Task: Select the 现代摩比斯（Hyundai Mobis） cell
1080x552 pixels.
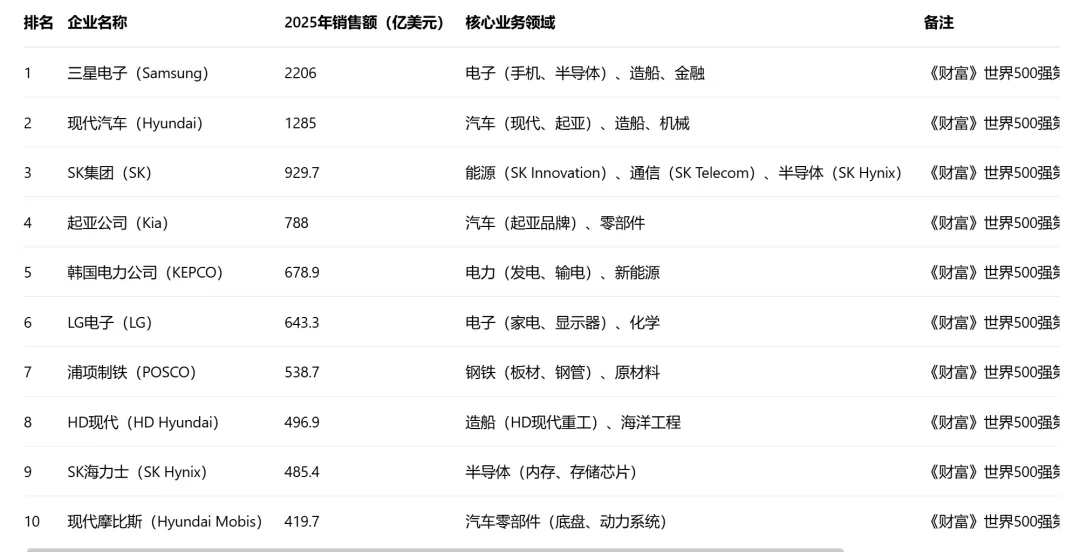Action: [x=165, y=522]
